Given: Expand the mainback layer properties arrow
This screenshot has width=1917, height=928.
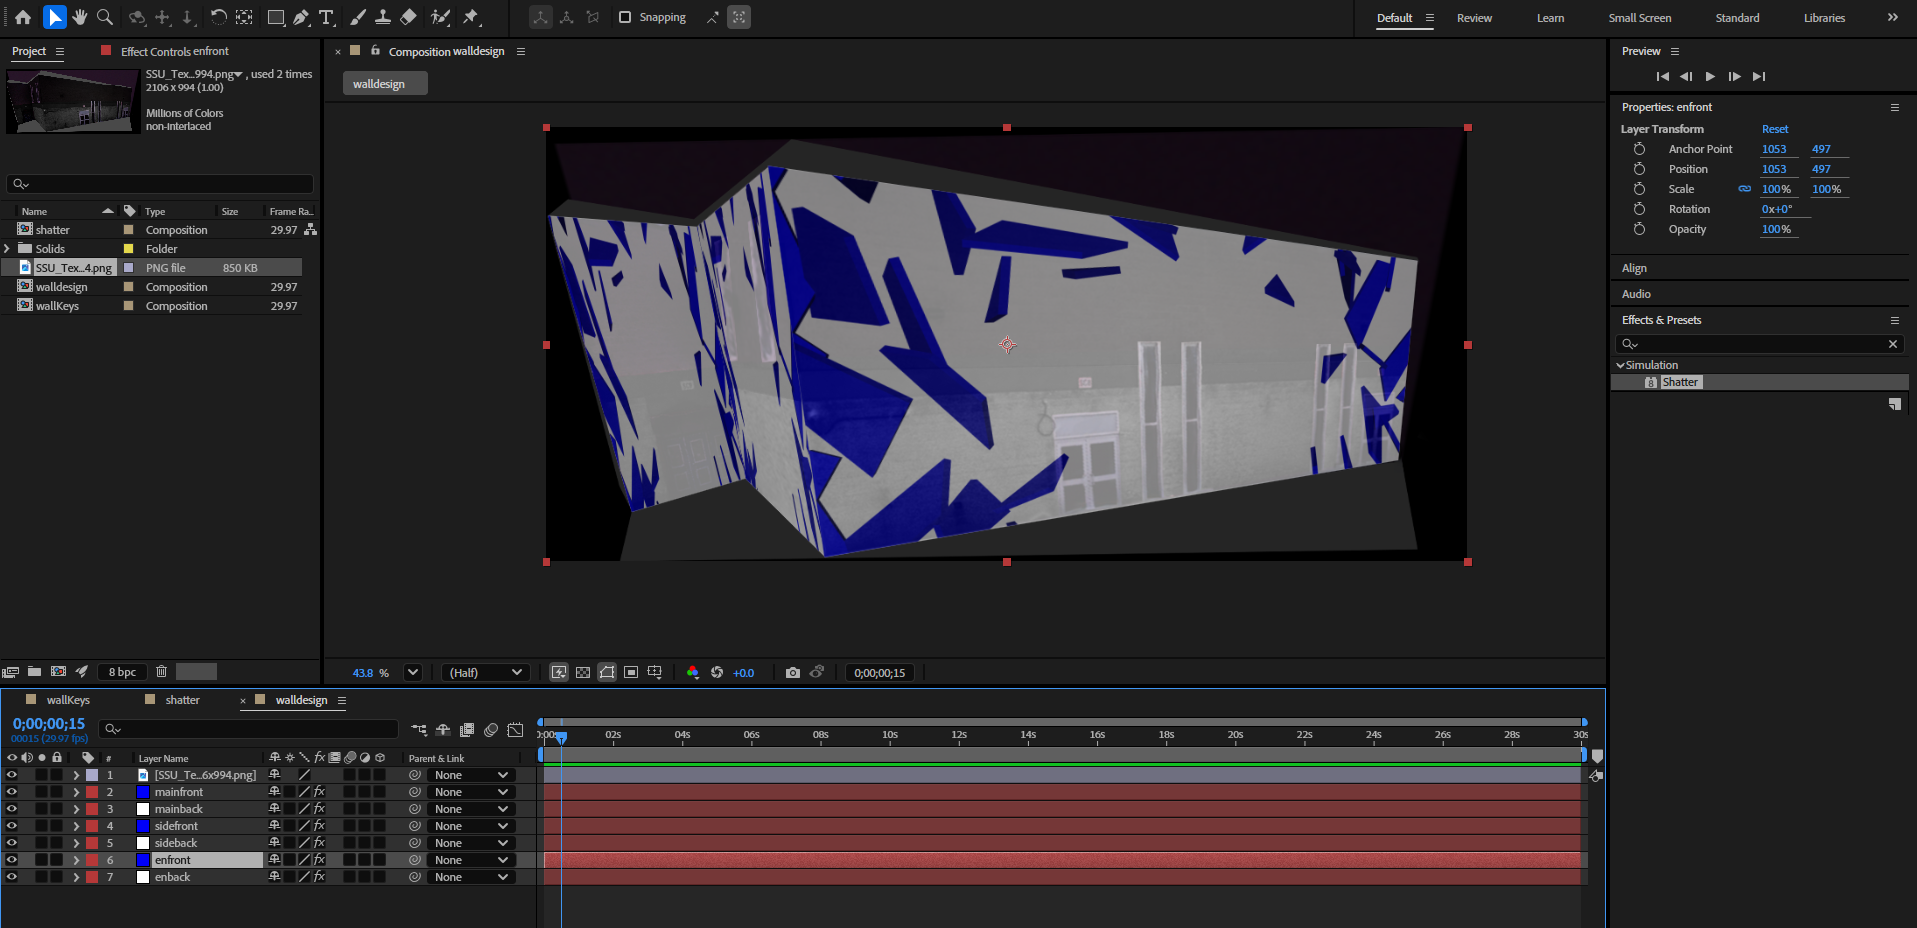Looking at the screenshot, I should pyautogui.click(x=76, y=808).
